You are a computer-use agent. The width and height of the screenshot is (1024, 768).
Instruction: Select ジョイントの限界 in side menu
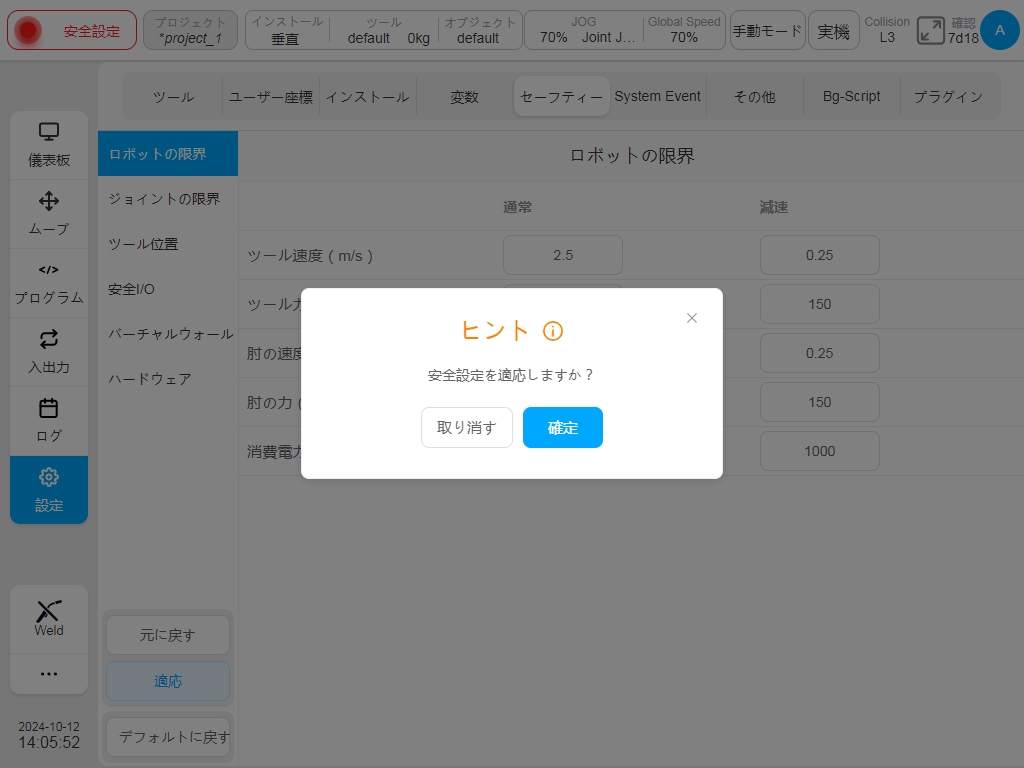click(168, 199)
